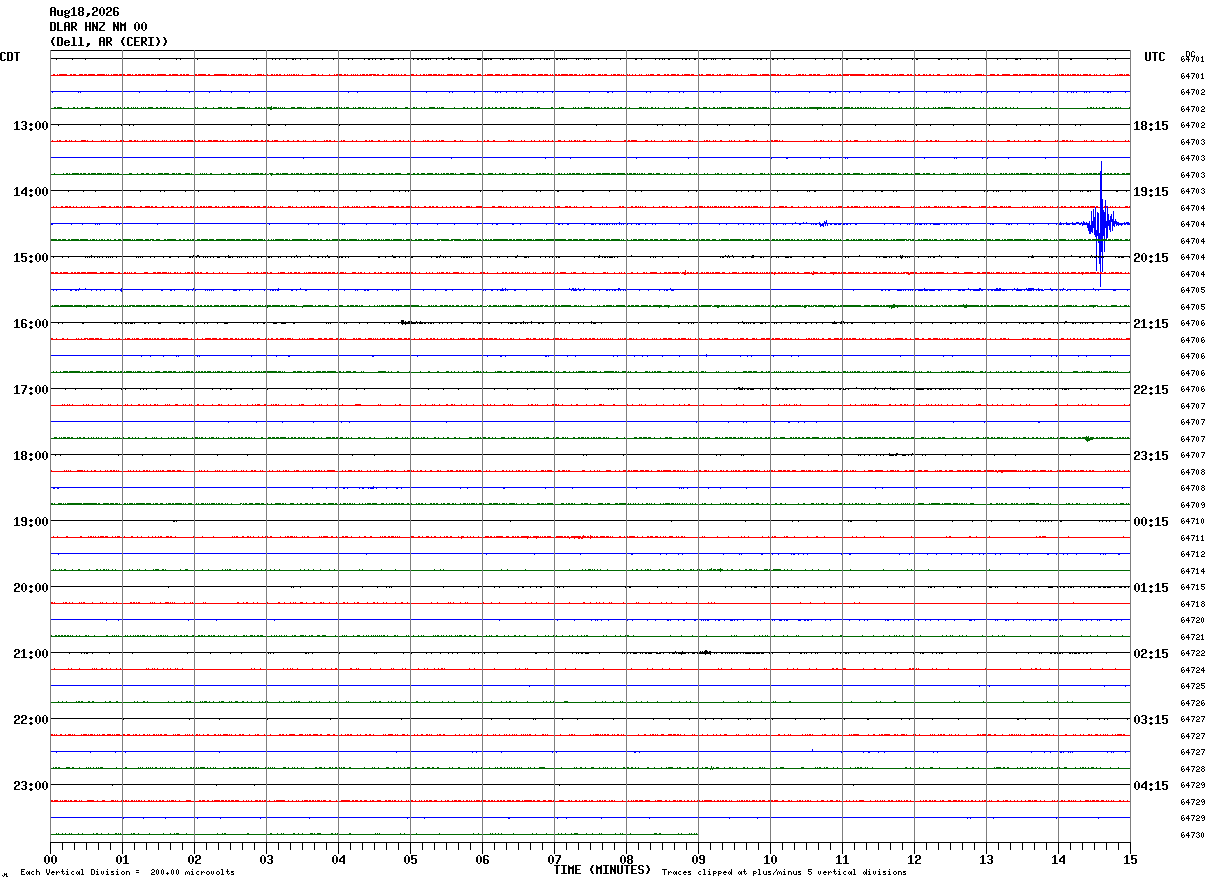Click the CDT column header
Image resolution: width=1210 pixels, height=886 pixels.
click(x=10, y=57)
